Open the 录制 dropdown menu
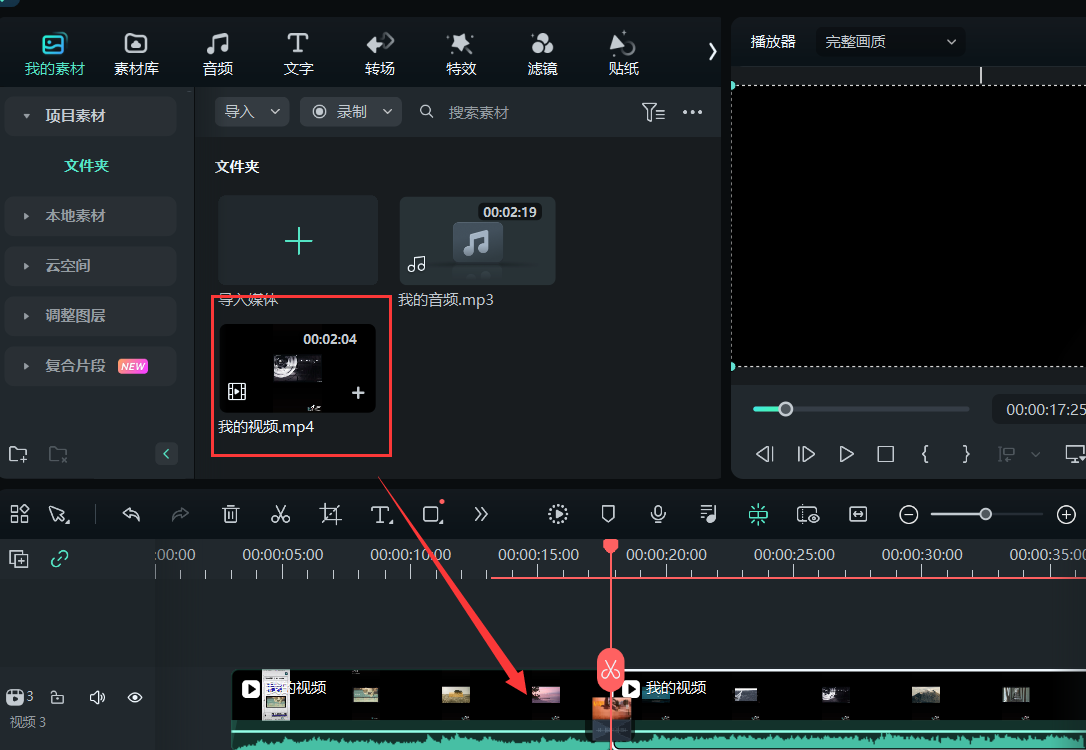 coord(350,112)
